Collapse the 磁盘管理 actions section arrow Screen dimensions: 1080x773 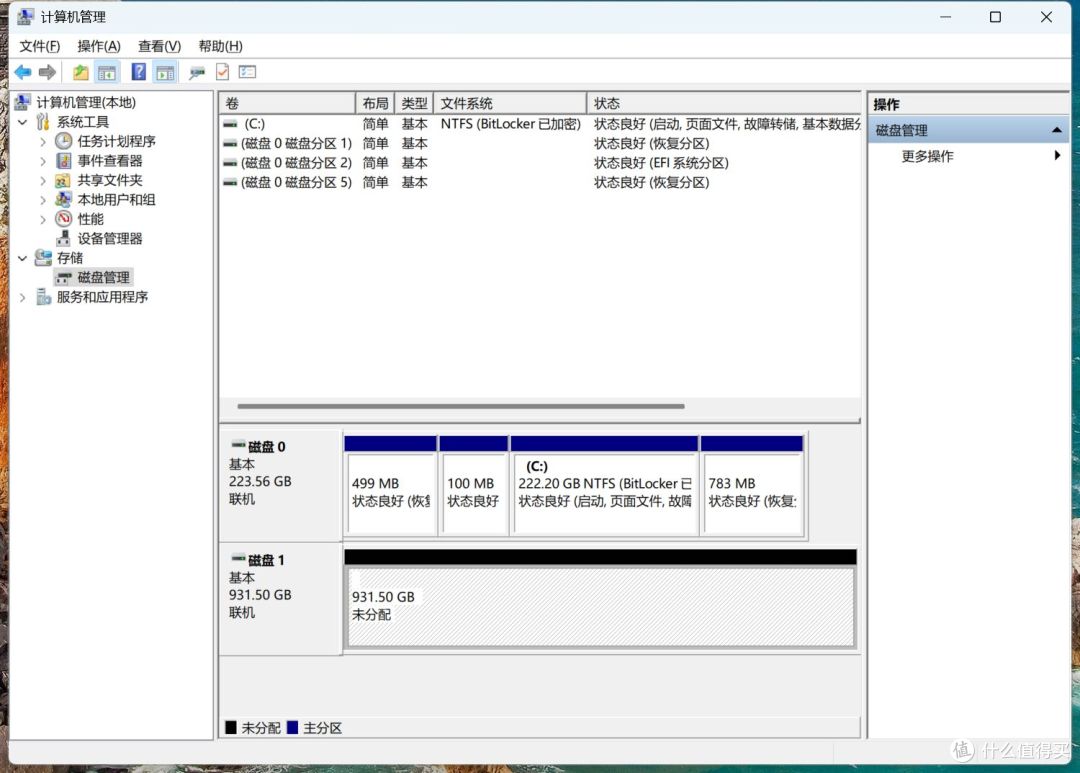[x=1057, y=130]
